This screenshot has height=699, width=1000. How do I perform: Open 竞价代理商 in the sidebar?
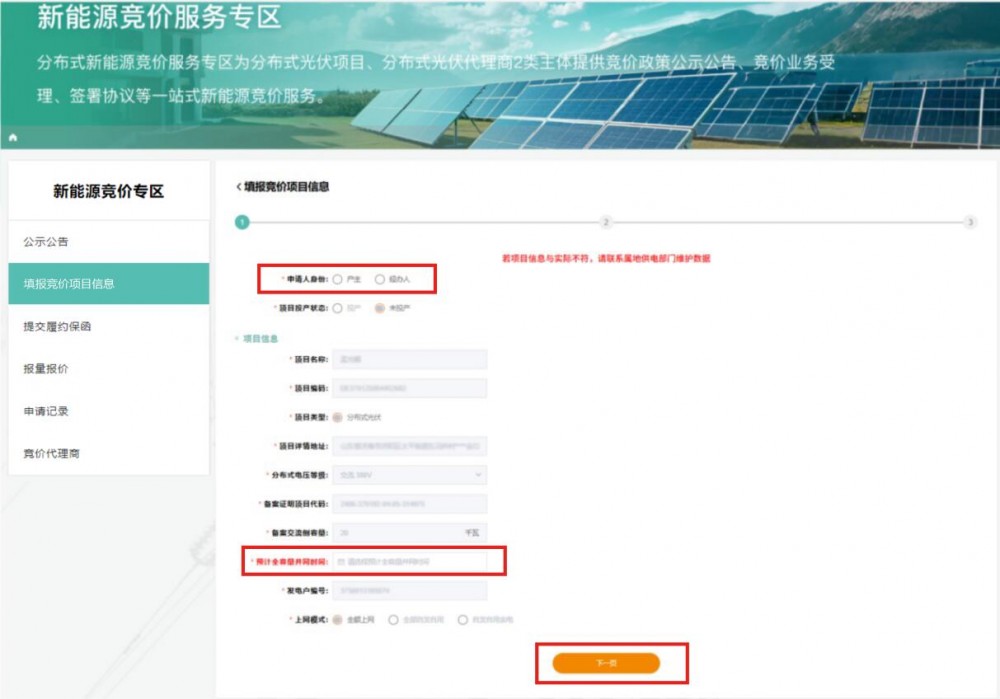(x=108, y=453)
